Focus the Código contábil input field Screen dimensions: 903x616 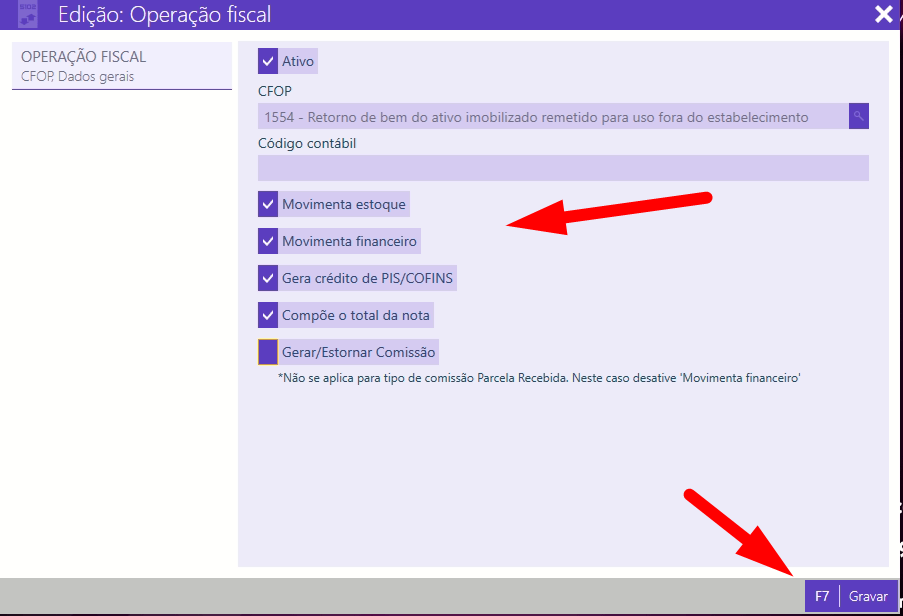[563, 168]
